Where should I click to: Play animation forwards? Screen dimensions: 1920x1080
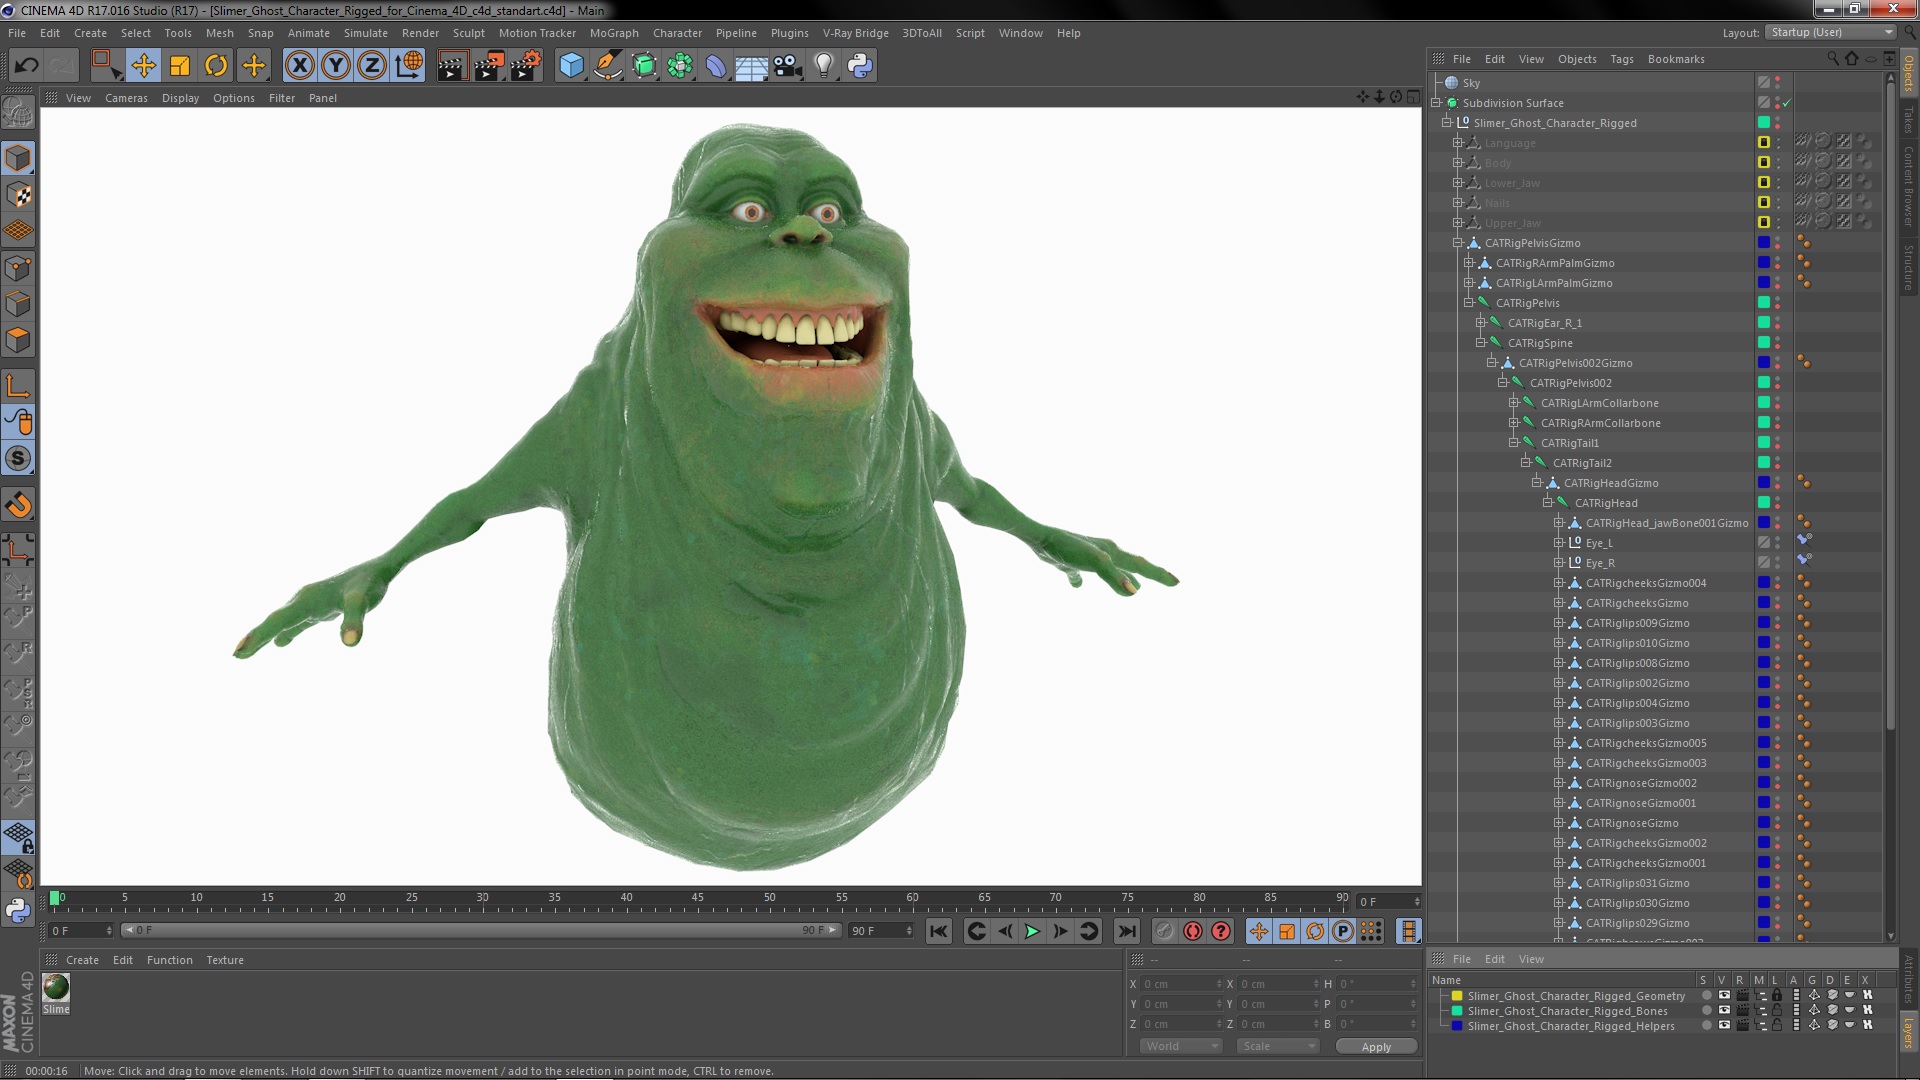(1032, 931)
